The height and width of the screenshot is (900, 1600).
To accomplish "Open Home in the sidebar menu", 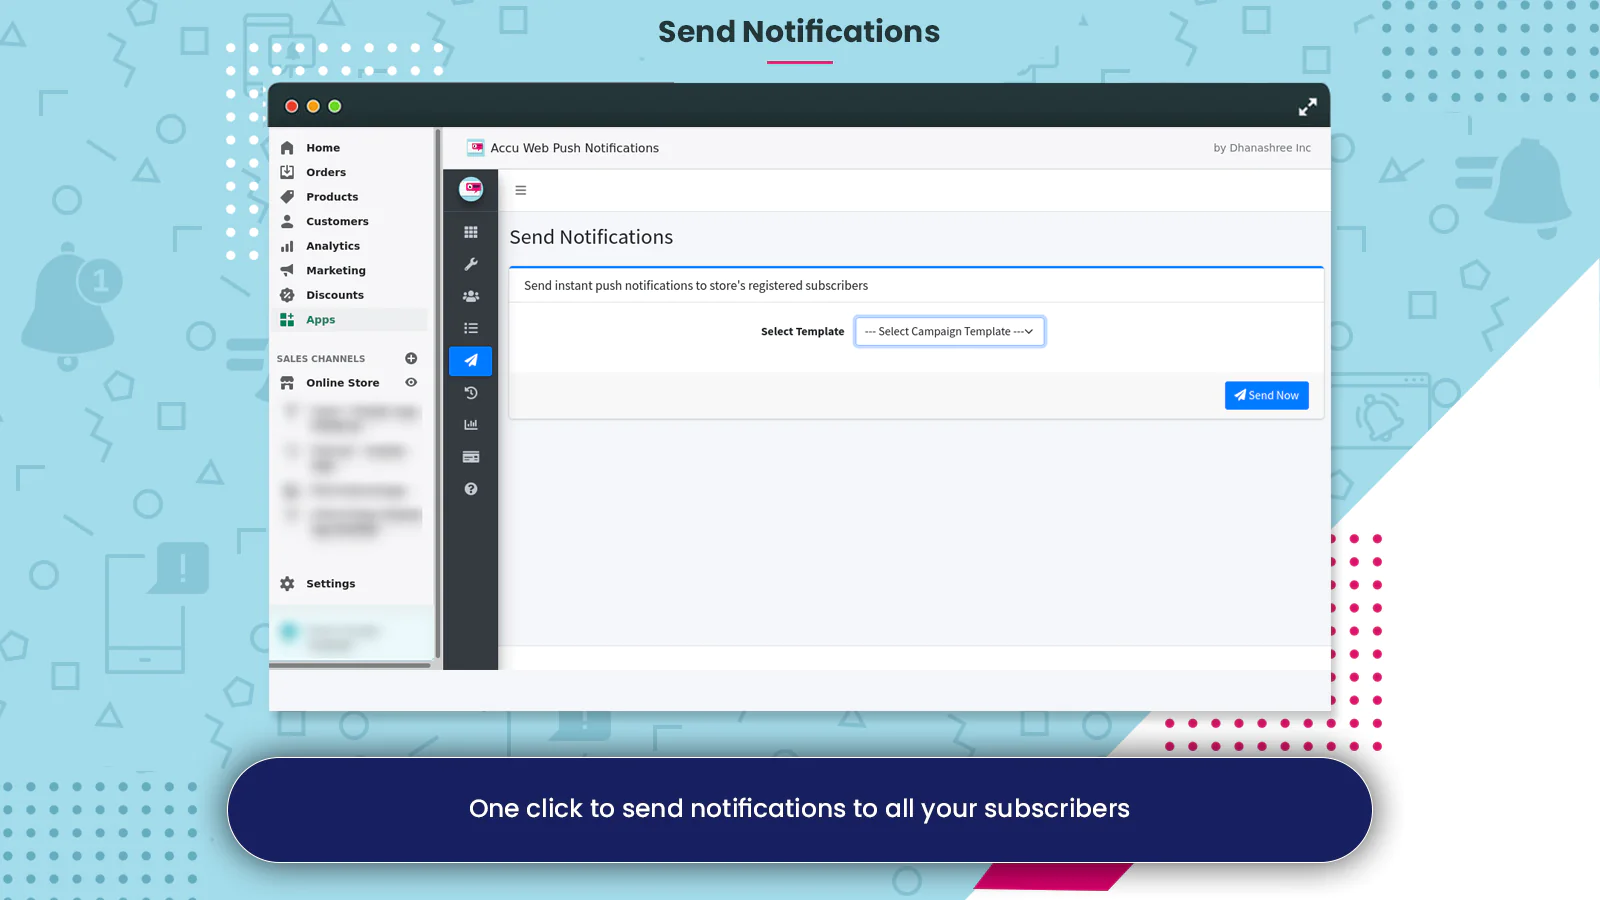I will pyautogui.click(x=323, y=148).
